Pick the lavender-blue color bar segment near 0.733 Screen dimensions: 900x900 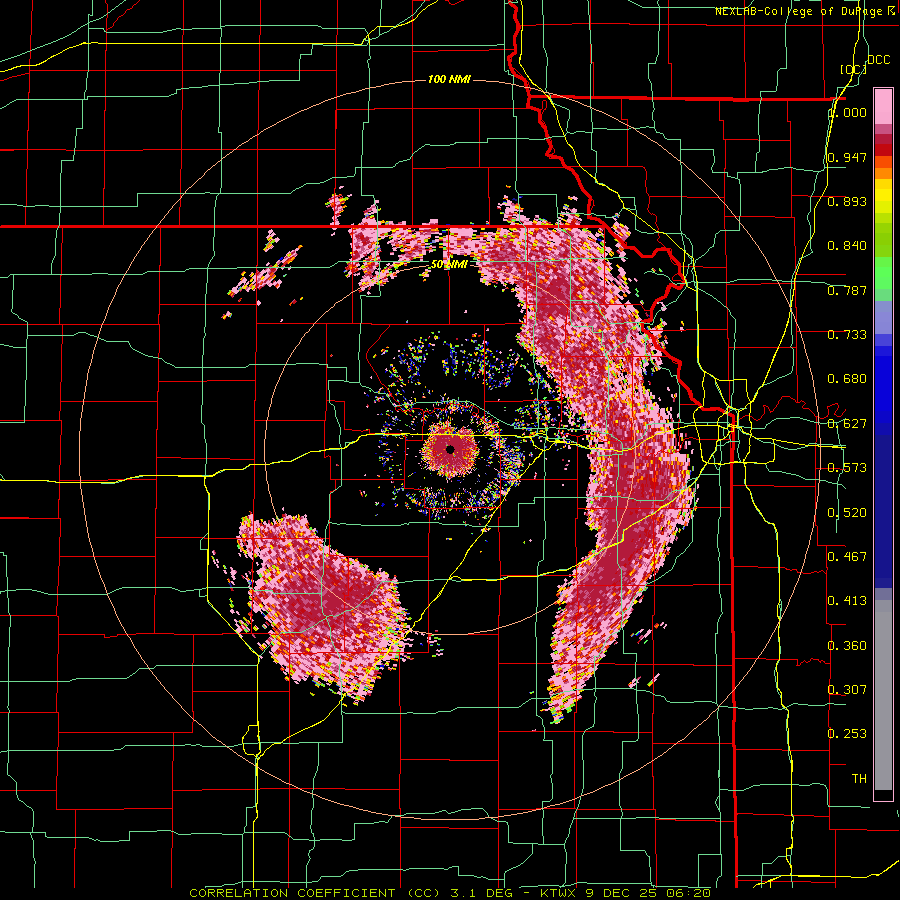coord(883,317)
